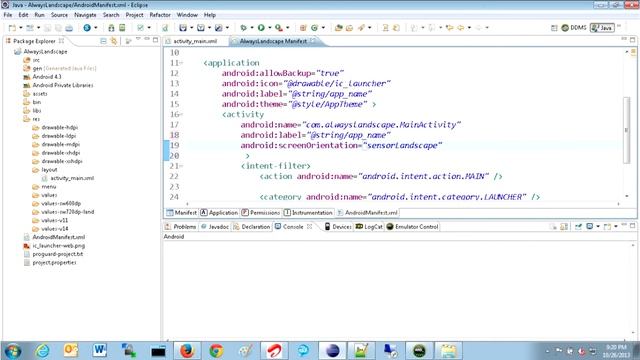Open Microsoft Word from the taskbar
The height and width of the screenshot is (360, 640).
tap(100, 351)
